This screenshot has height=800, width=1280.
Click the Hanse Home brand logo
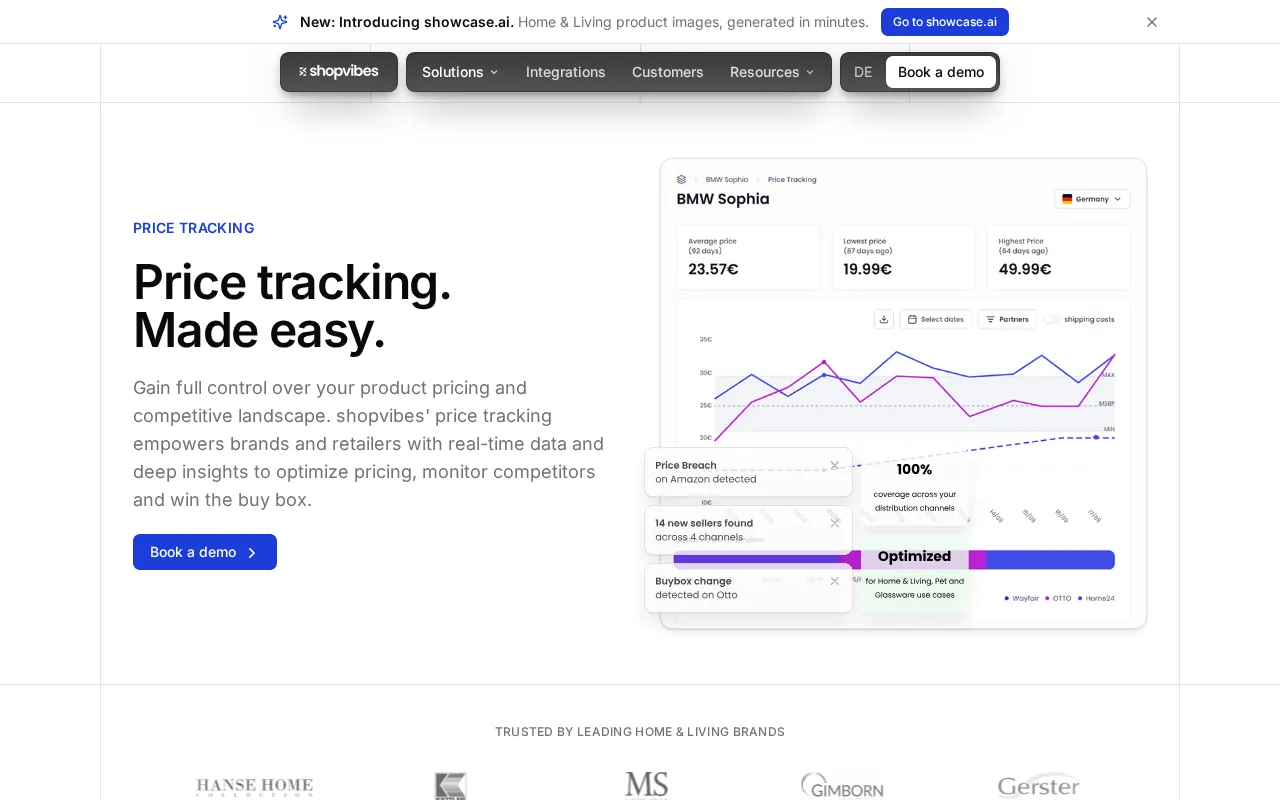click(x=254, y=787)
